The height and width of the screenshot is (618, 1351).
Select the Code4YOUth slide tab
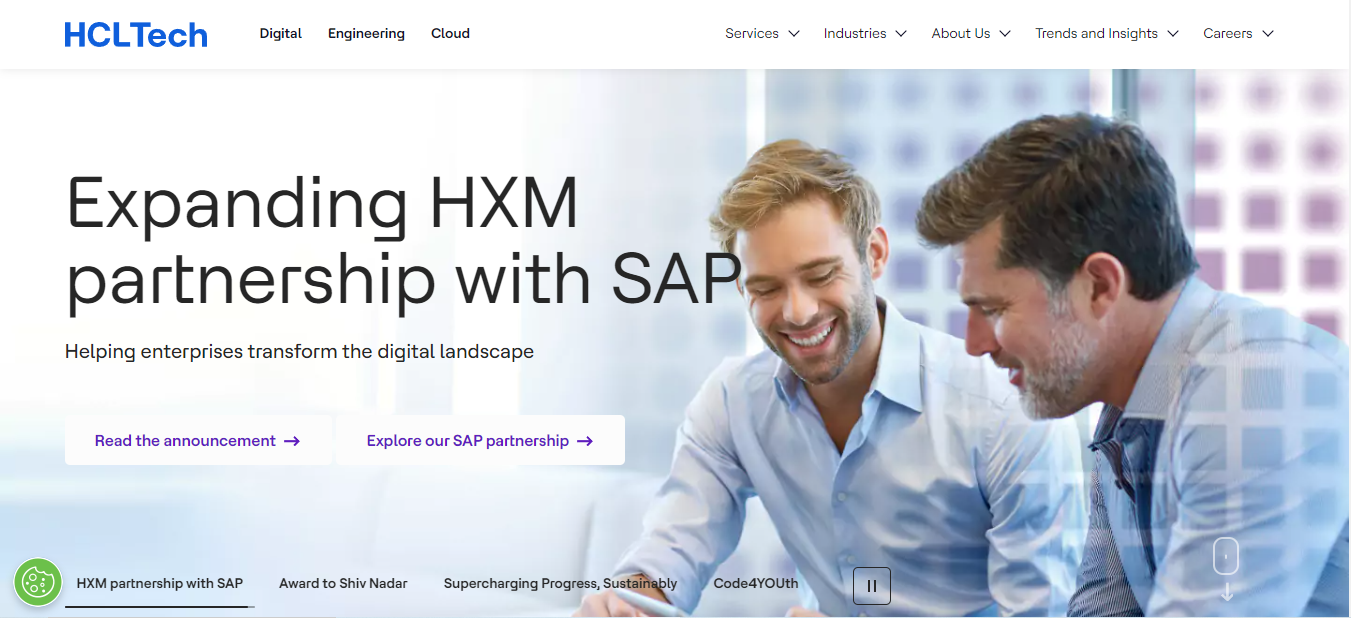[756, 583]
